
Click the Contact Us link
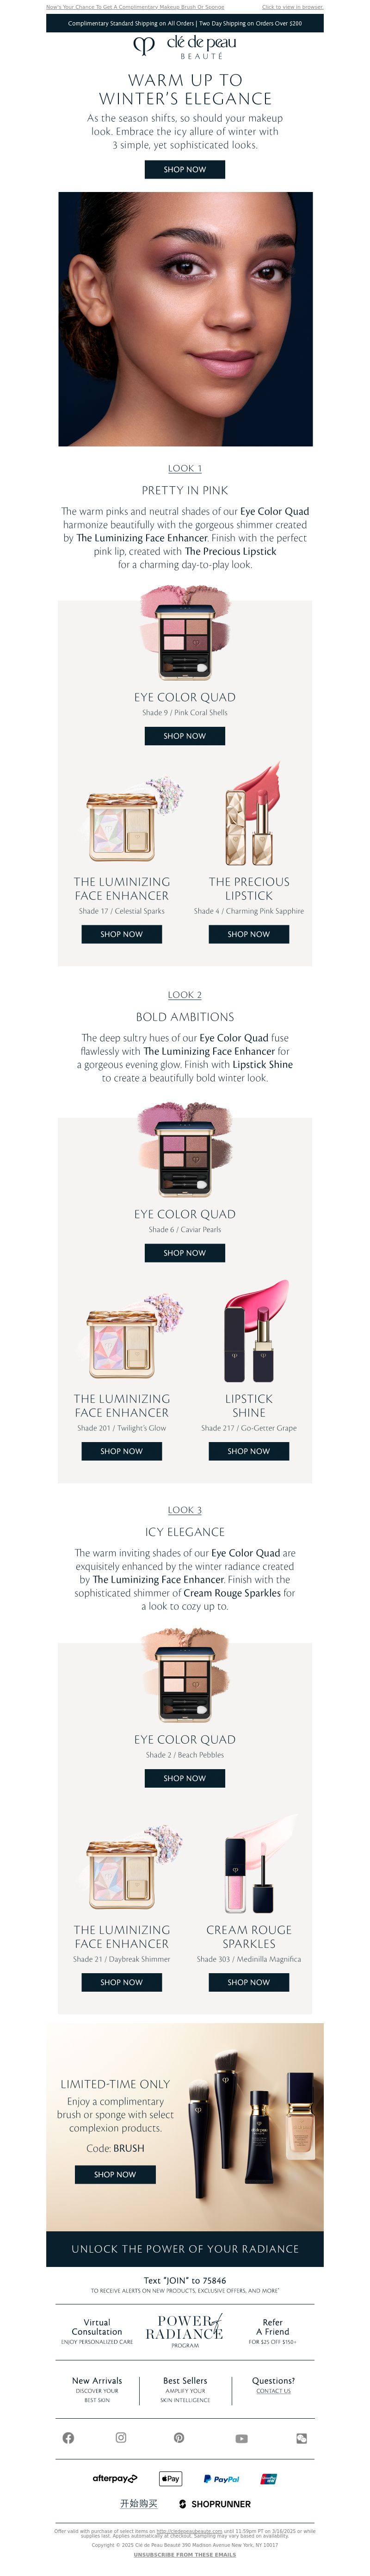(x=273, y=2390)
